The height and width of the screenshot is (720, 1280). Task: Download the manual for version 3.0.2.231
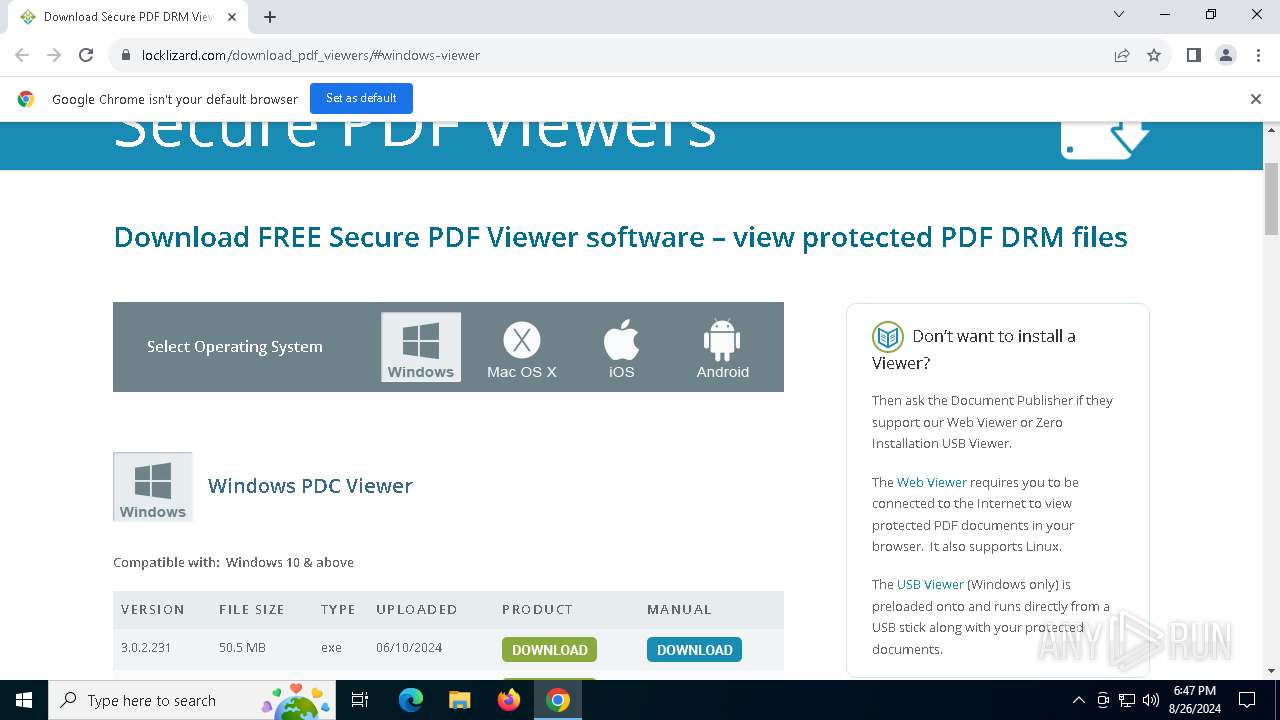coord(694,650)
